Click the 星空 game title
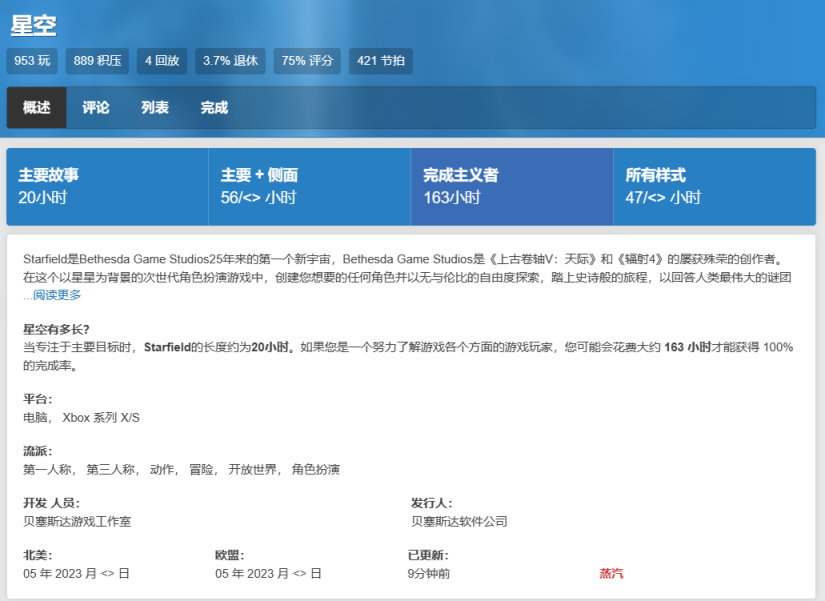 pos(33,26)
